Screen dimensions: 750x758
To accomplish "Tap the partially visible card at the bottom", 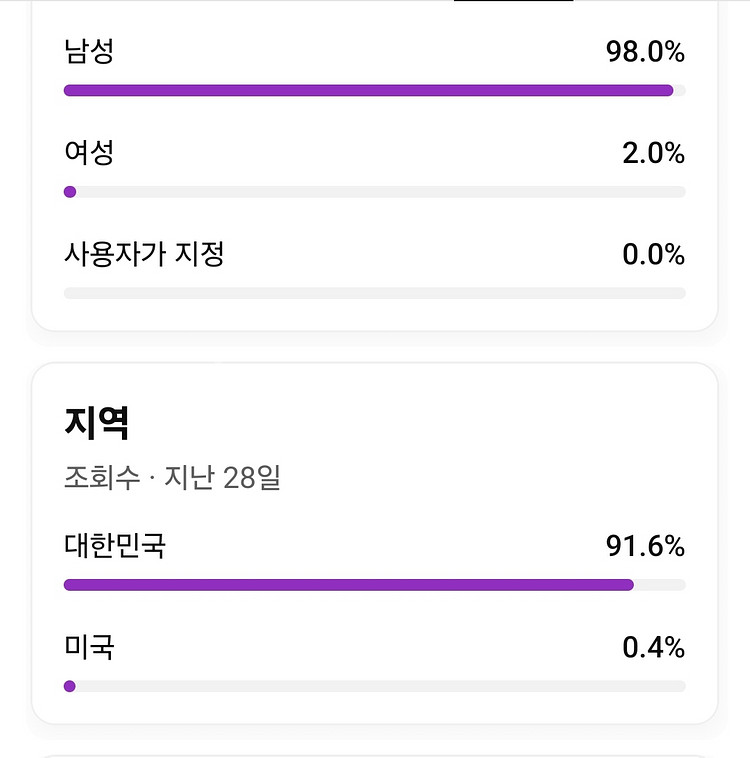I will 375,752.
